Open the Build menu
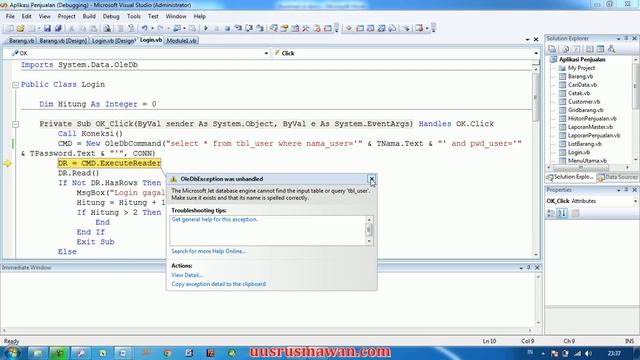640x360 pixels. (89, 16)
